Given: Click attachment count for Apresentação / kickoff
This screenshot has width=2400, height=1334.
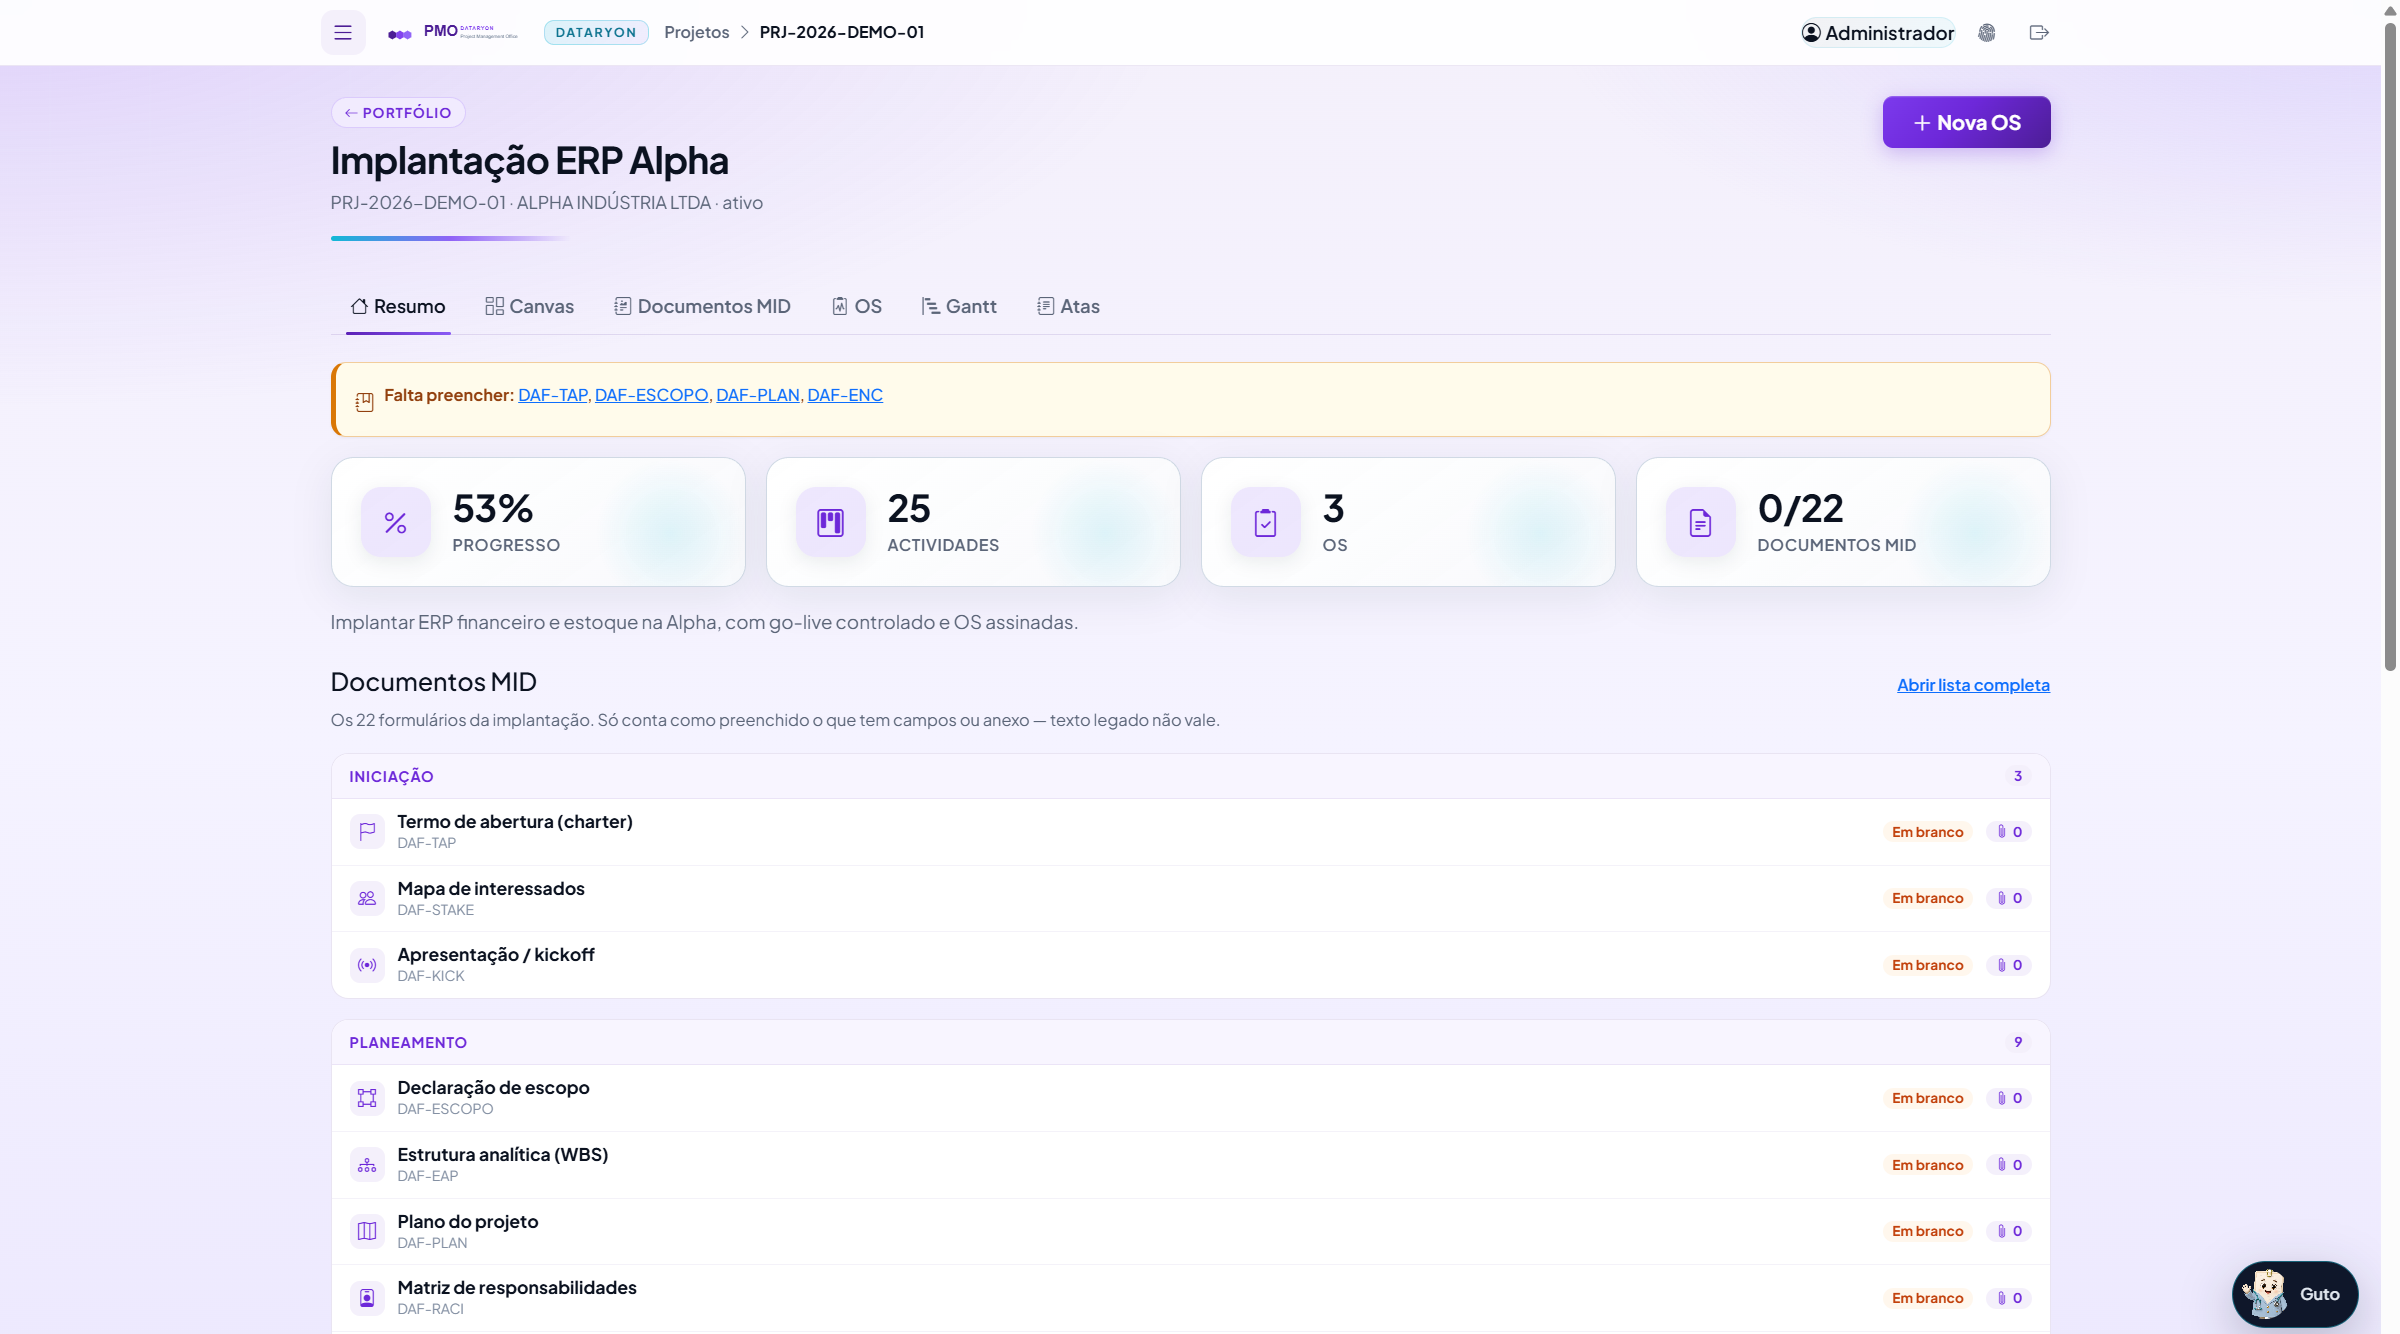Looking at the screenshot, I should [x=2009, y=965].
